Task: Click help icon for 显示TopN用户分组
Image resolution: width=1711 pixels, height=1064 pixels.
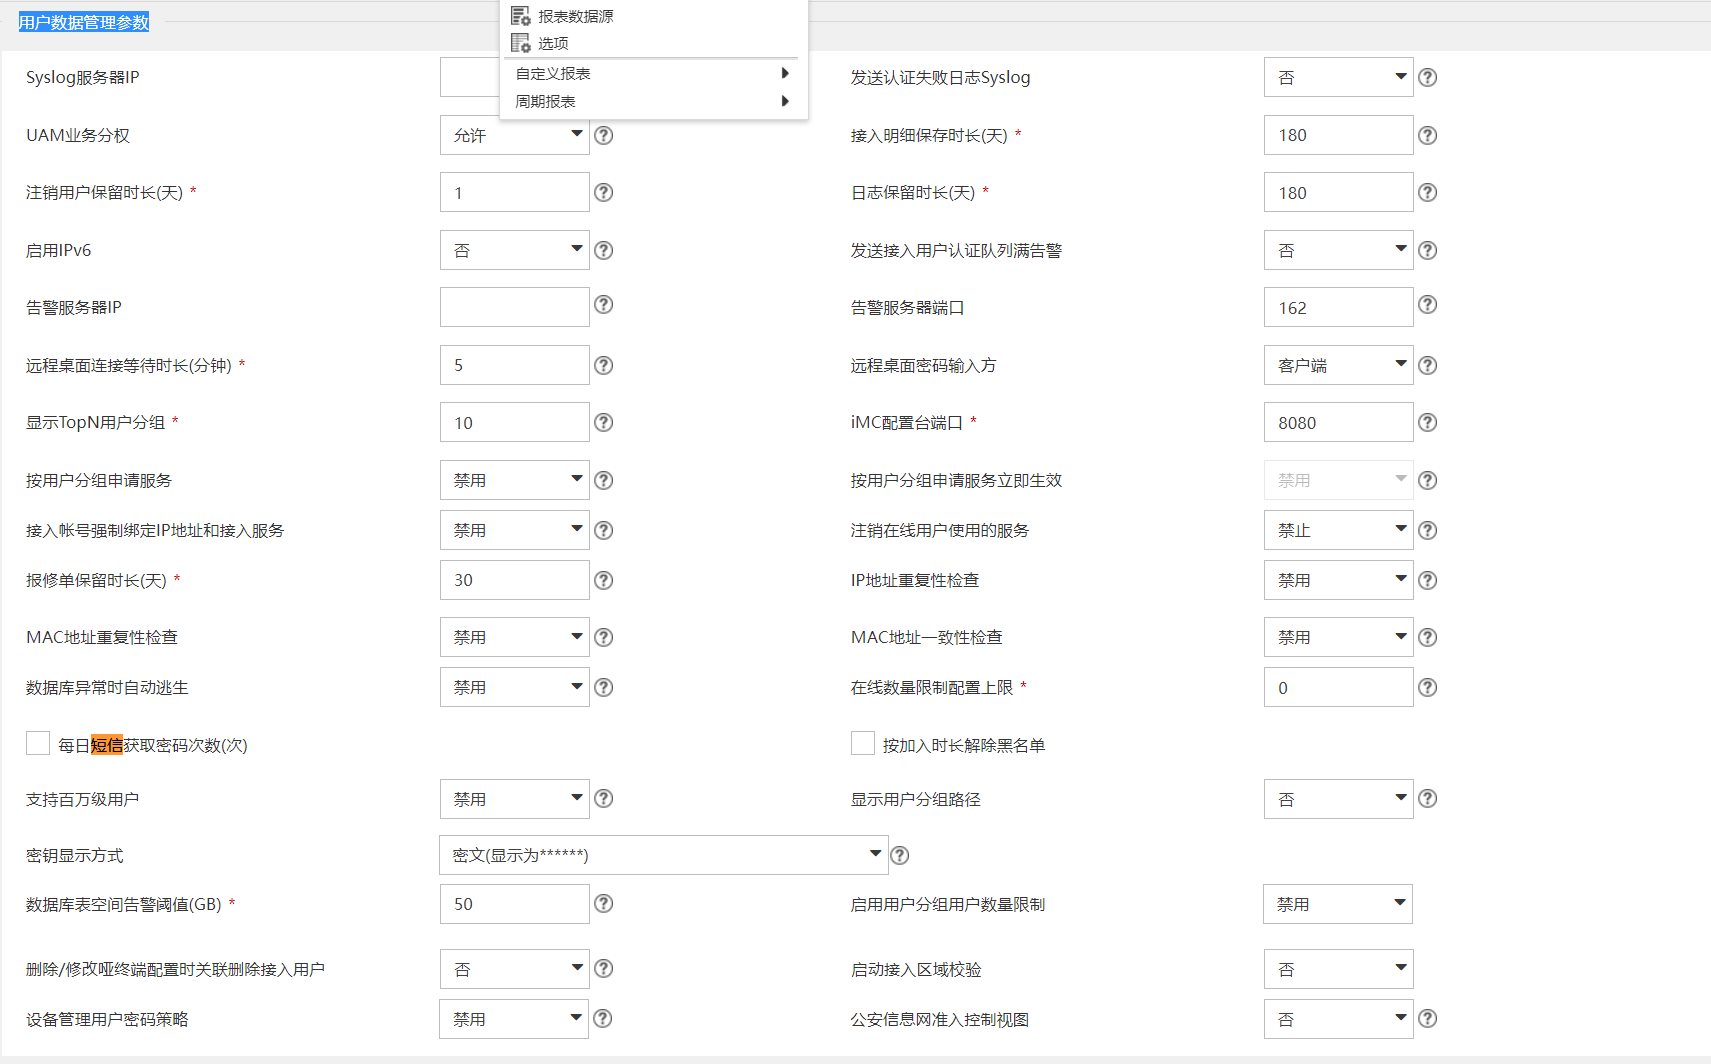Action: pos(604,422)
